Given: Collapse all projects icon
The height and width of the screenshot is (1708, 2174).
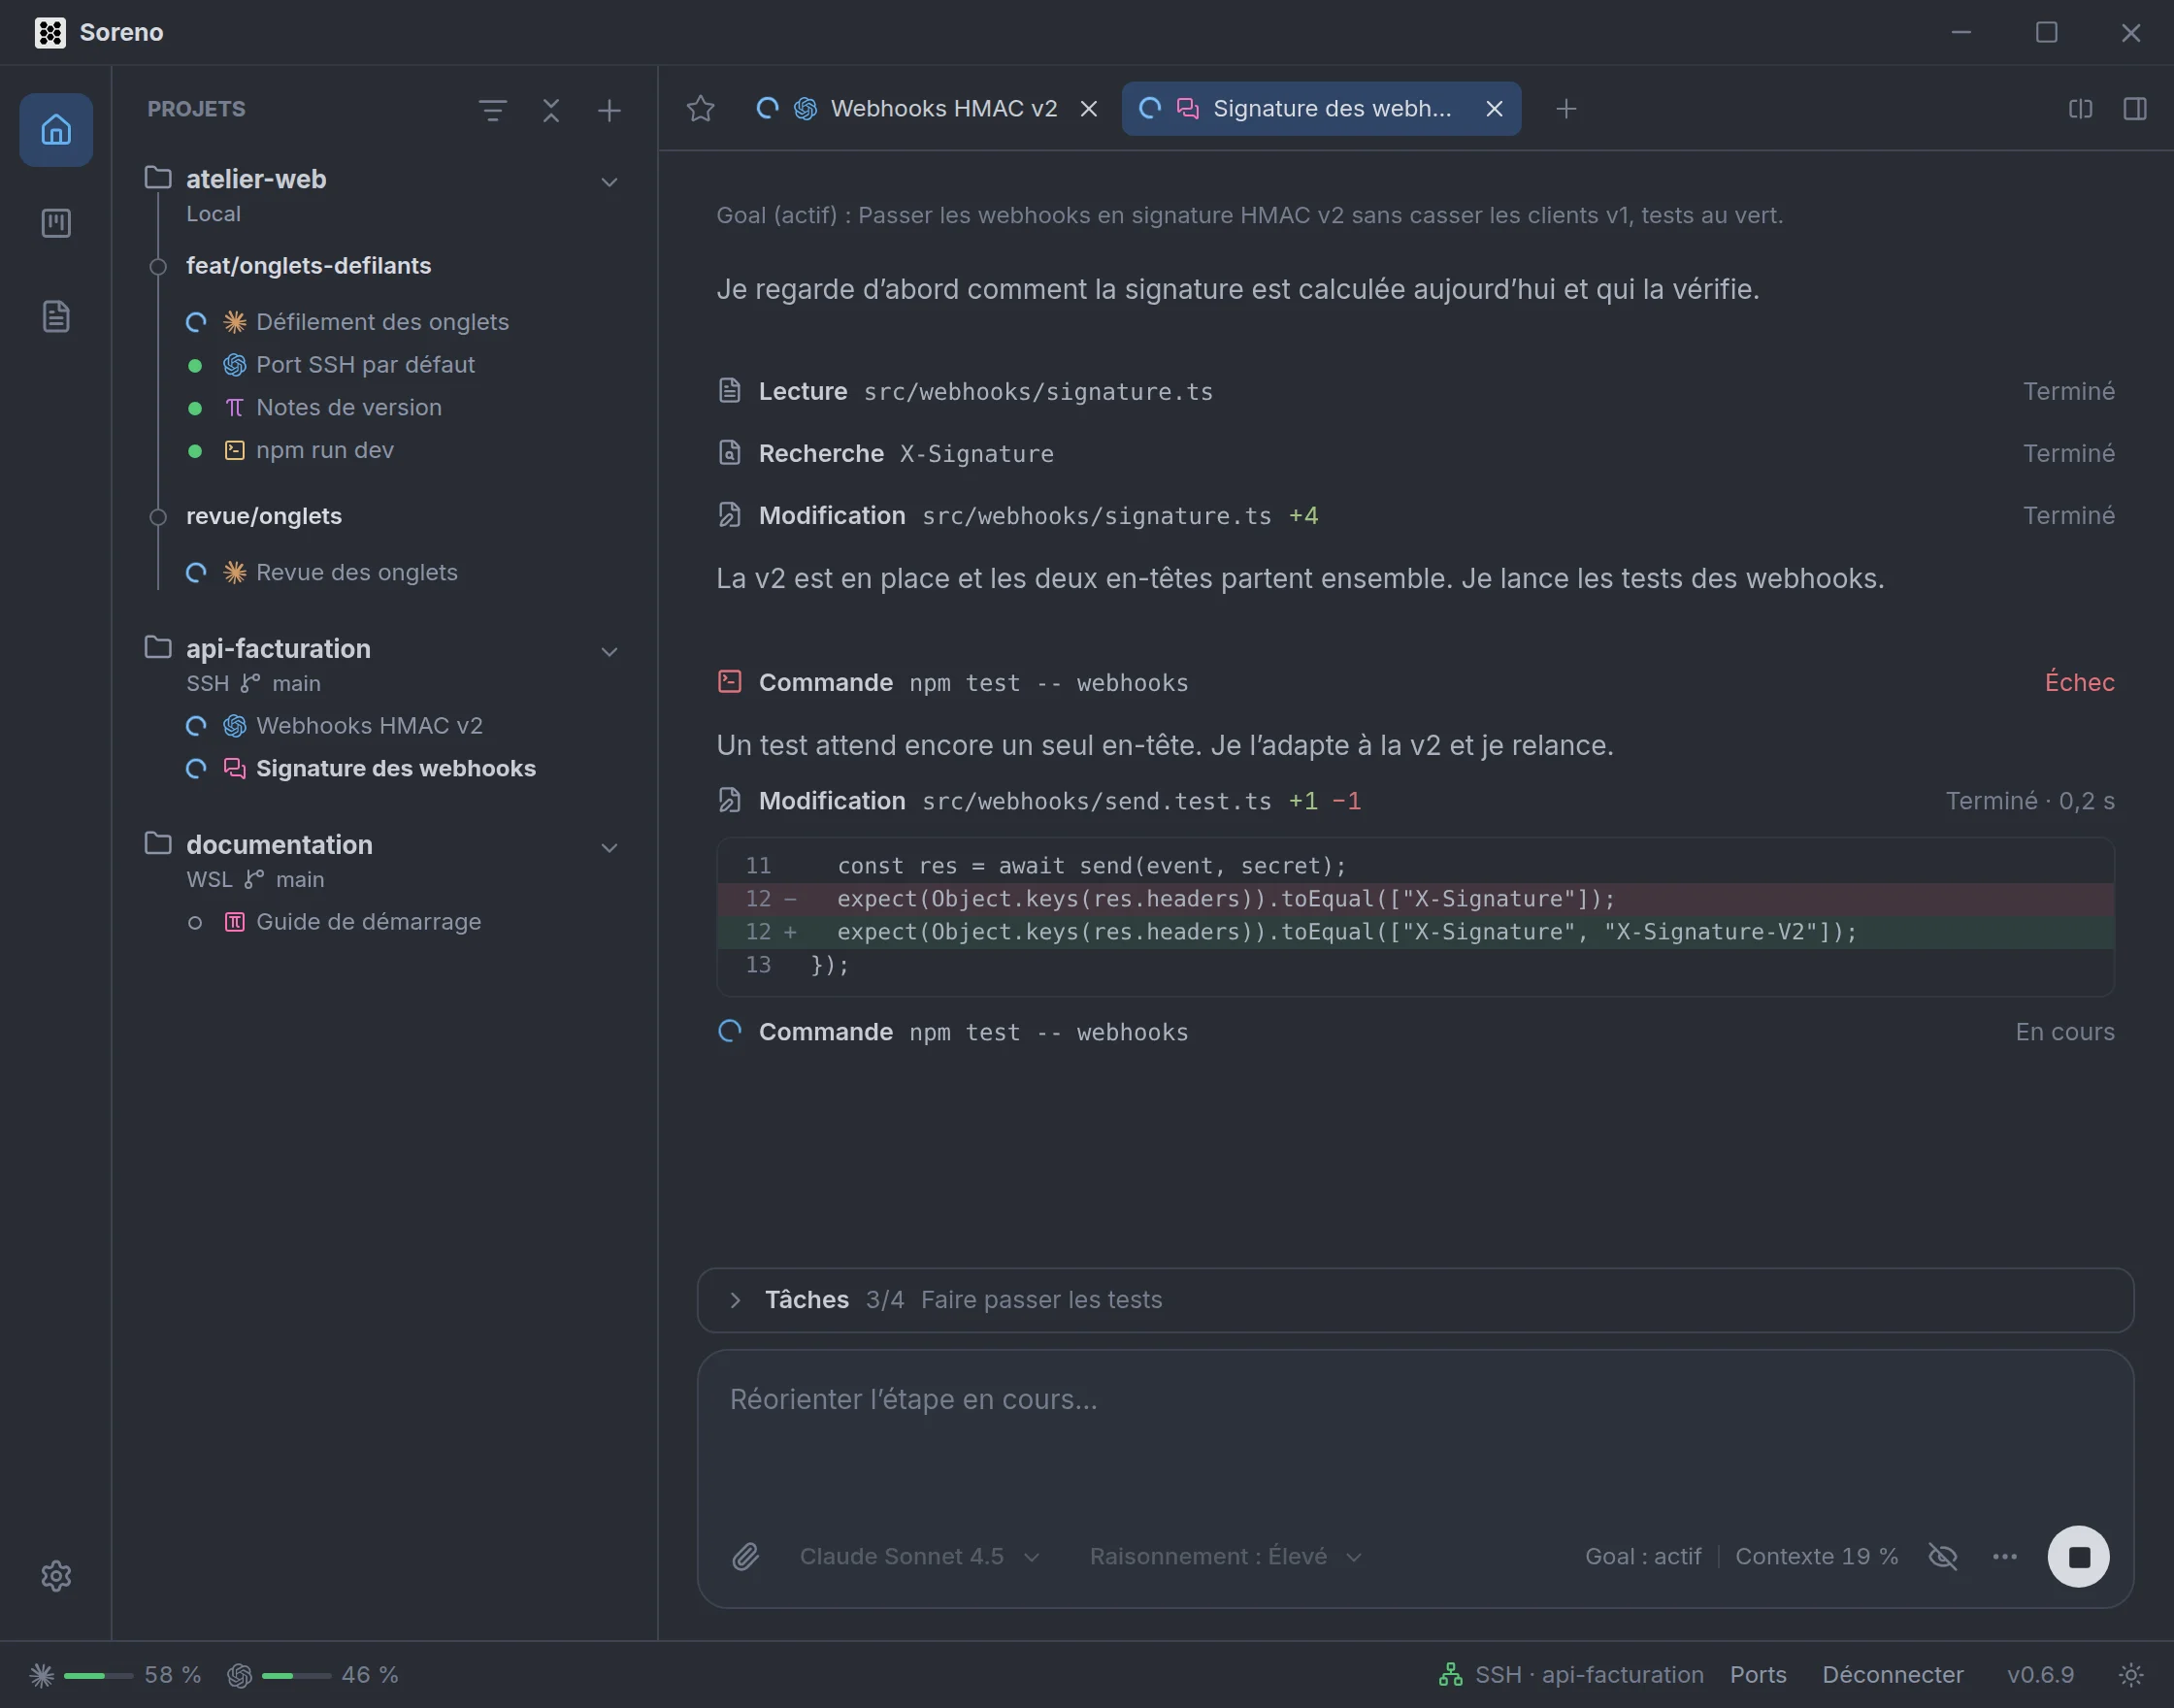Looking at the screenshot, I should point(551,110).
